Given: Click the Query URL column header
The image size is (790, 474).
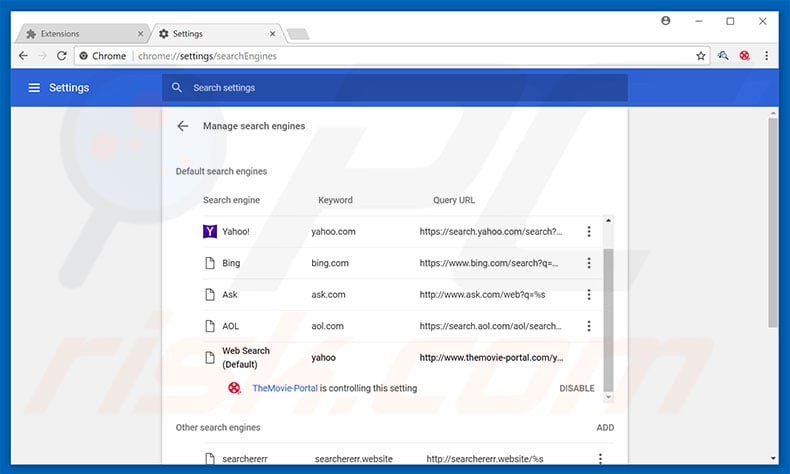Looking at the screenshot, I should 453,200.
